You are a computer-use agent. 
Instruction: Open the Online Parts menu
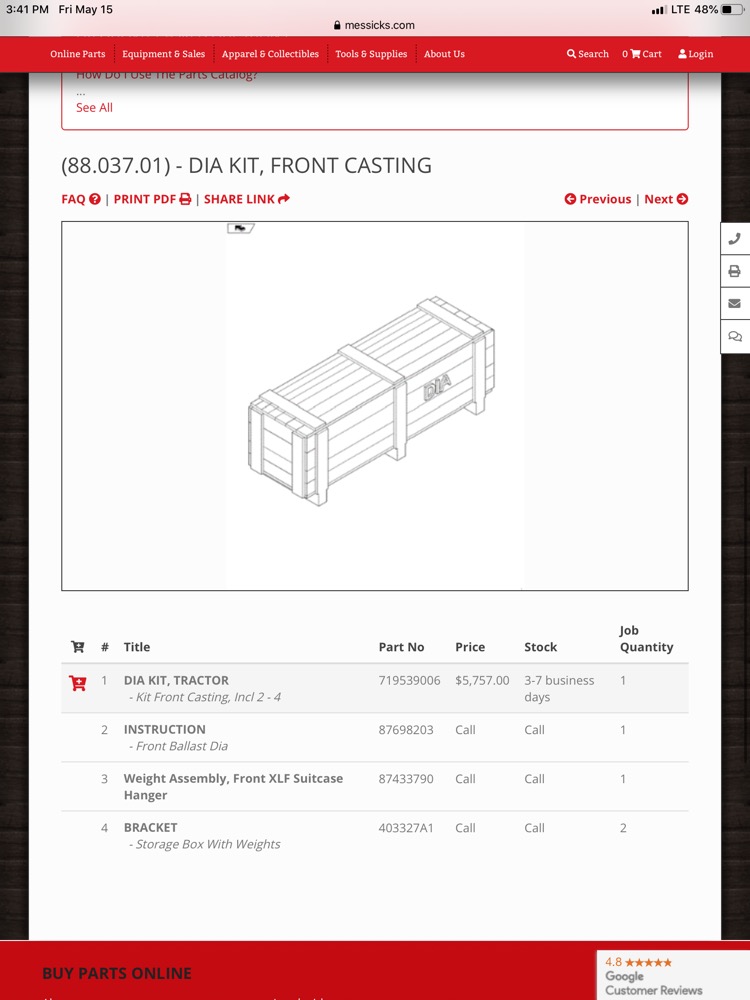point(78,54)
